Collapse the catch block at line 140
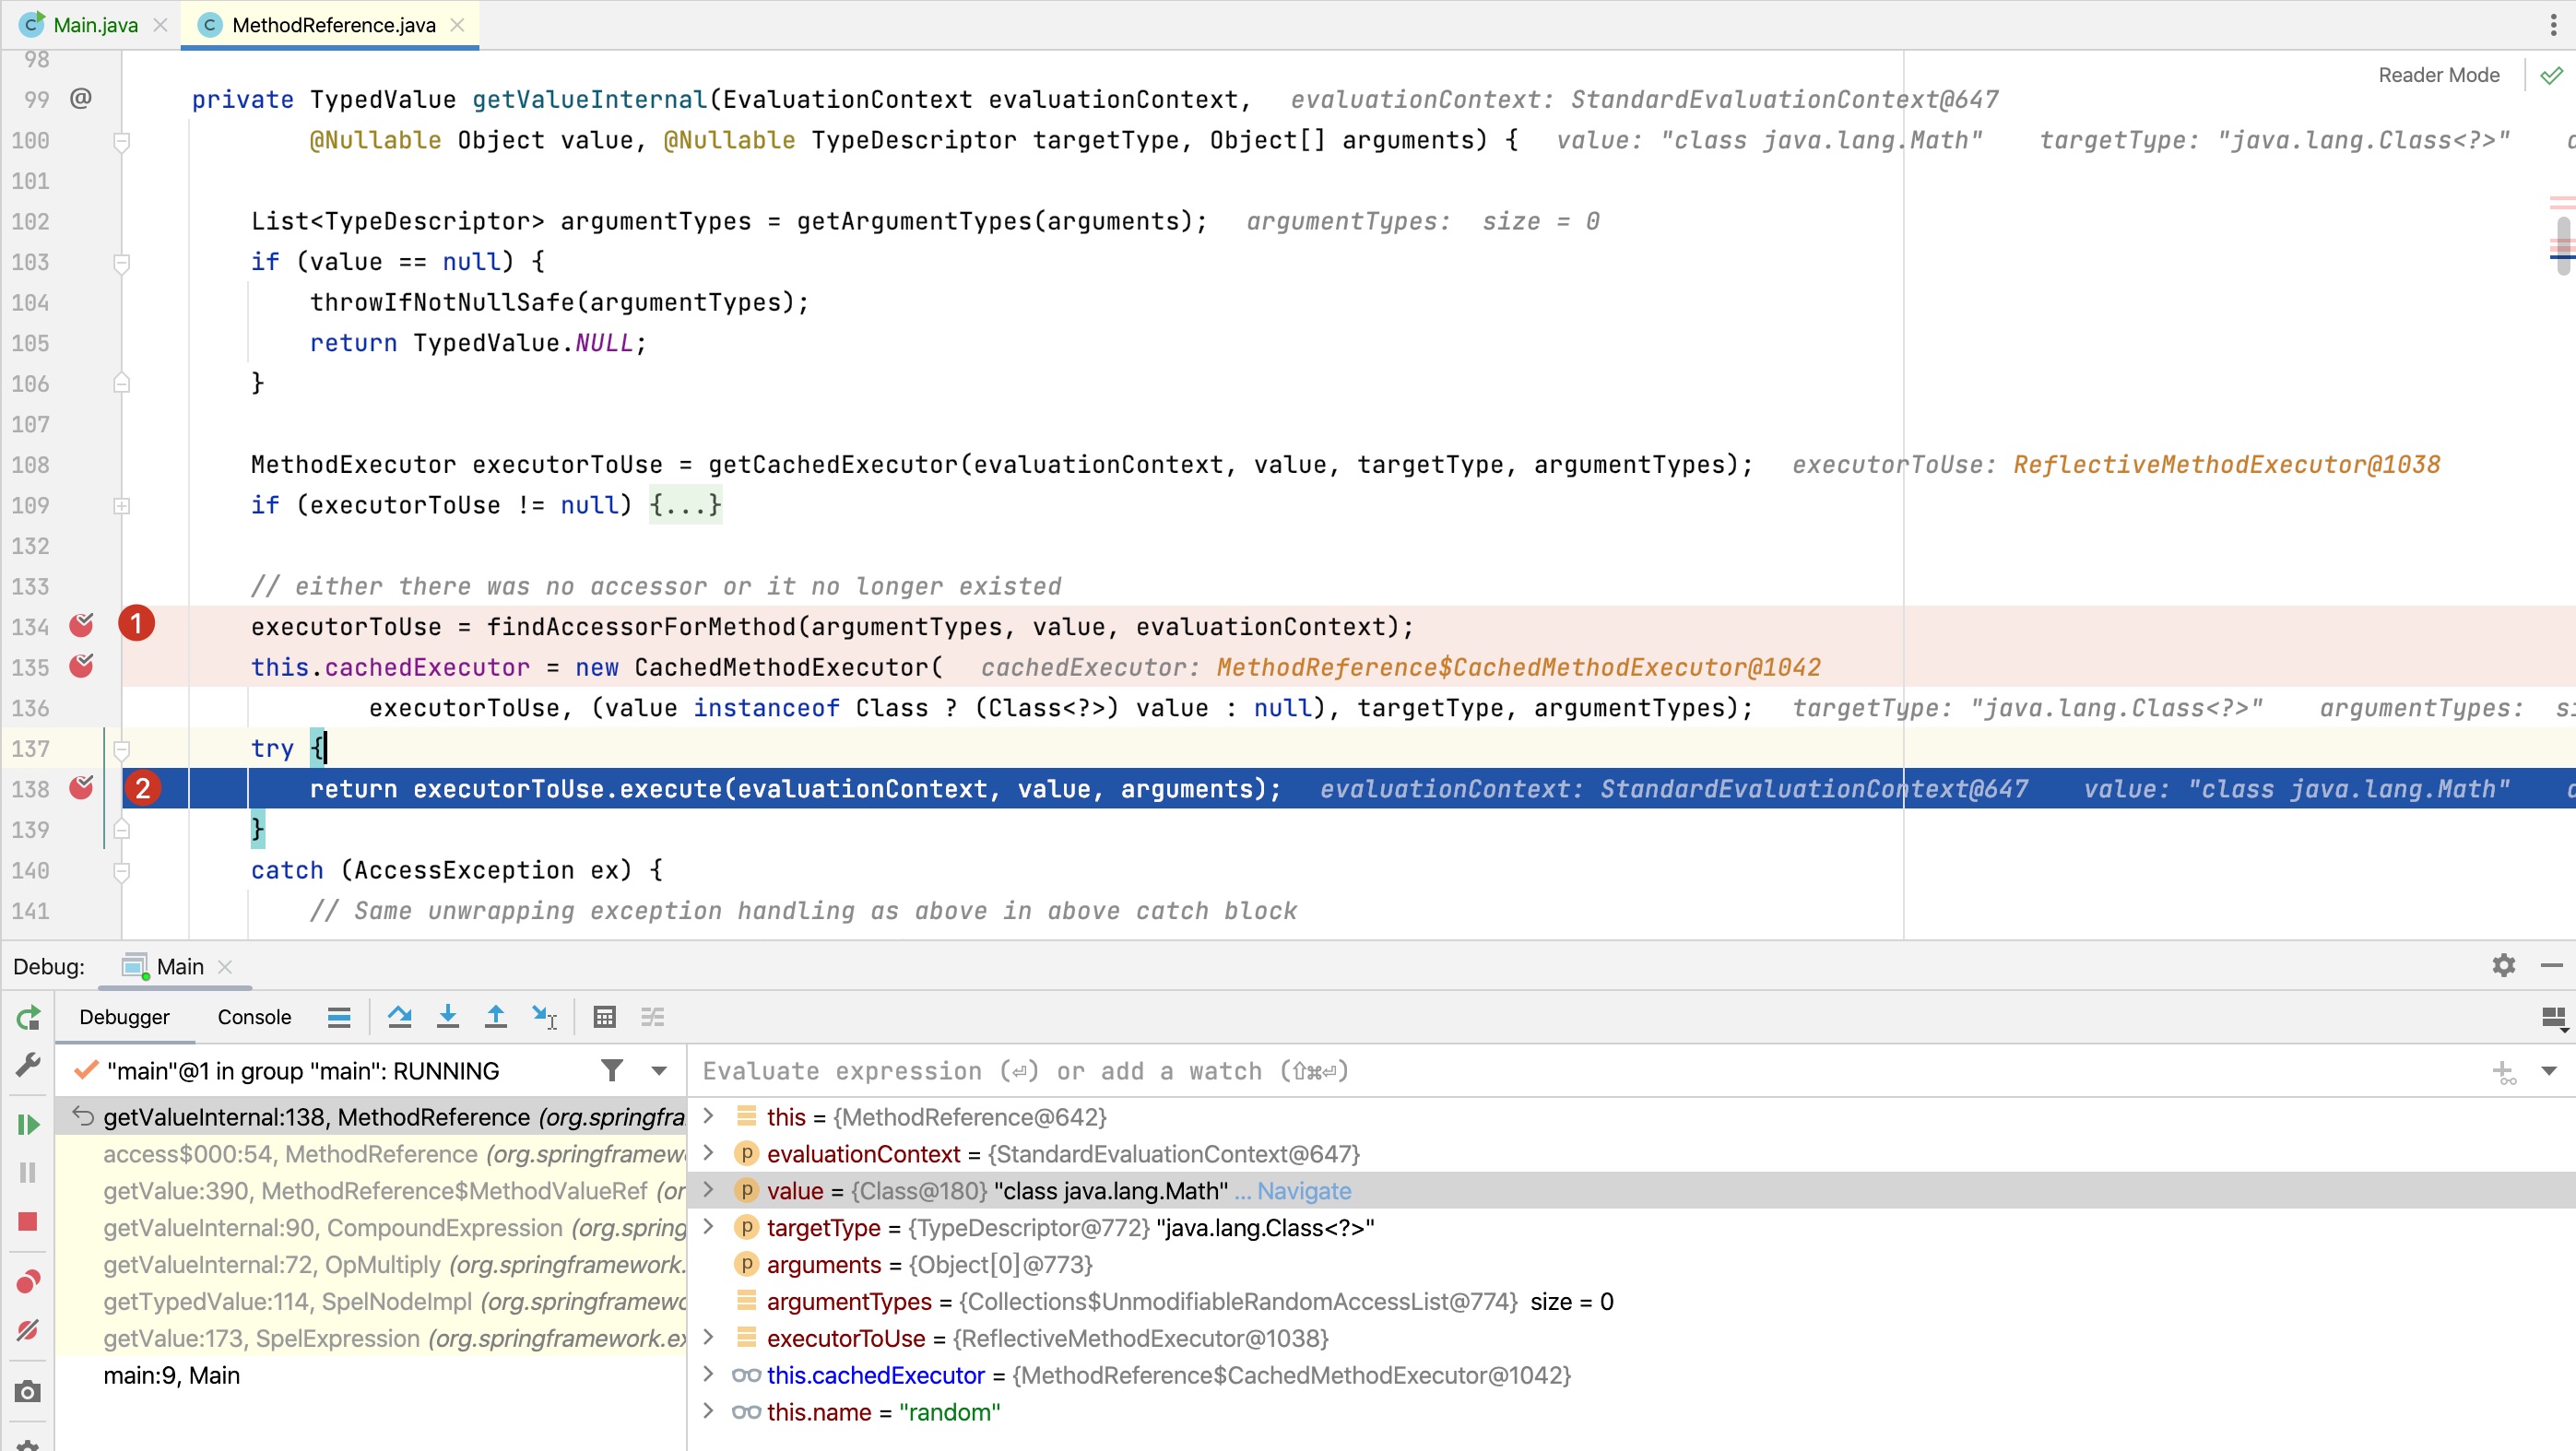This screenshot has width=2576, height=1451. pyautogui.click(x=121, y=871)
